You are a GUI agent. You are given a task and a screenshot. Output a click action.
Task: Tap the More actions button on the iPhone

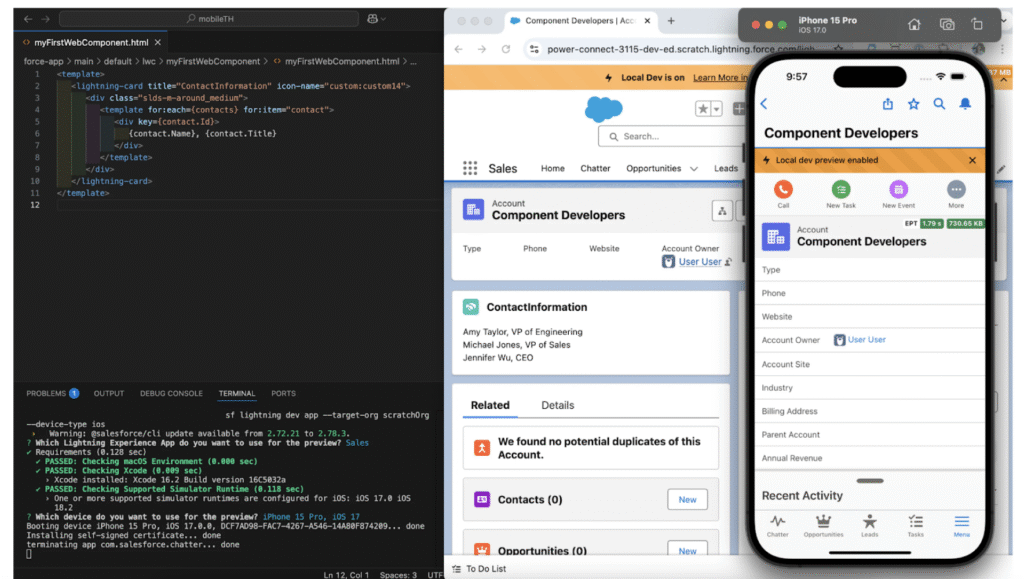click(956, 194)
